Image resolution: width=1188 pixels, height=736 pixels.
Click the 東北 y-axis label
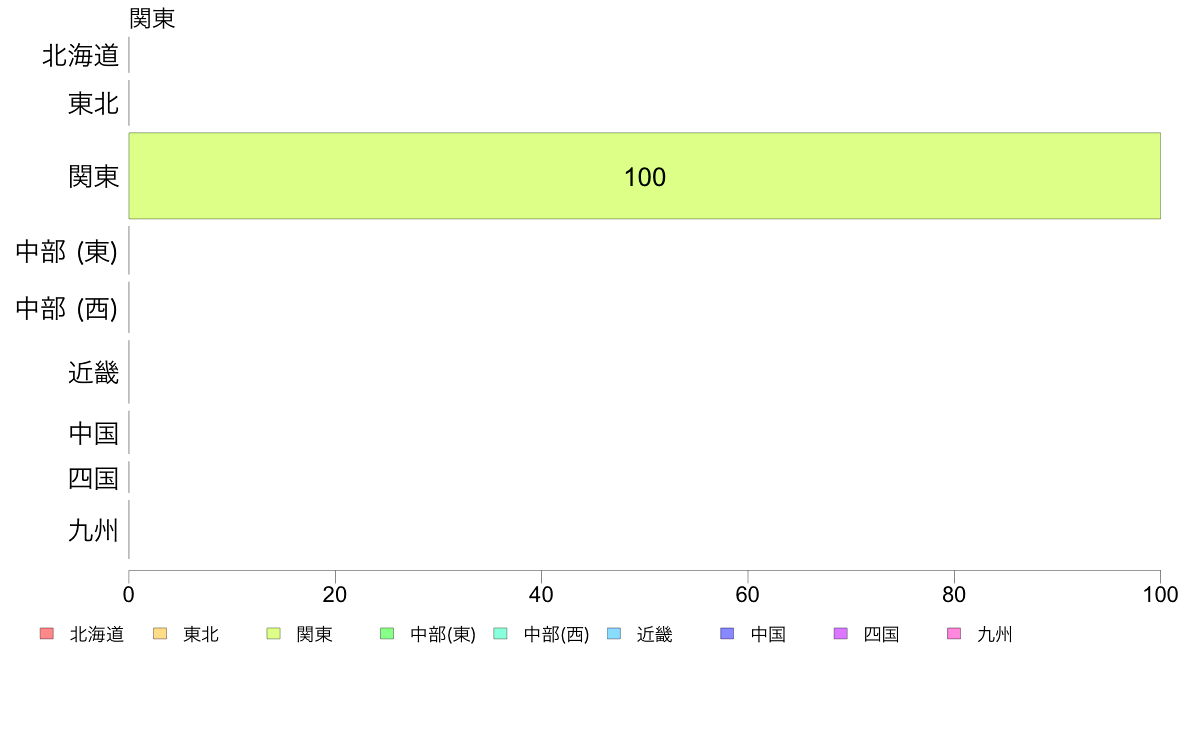click(93, 103)
